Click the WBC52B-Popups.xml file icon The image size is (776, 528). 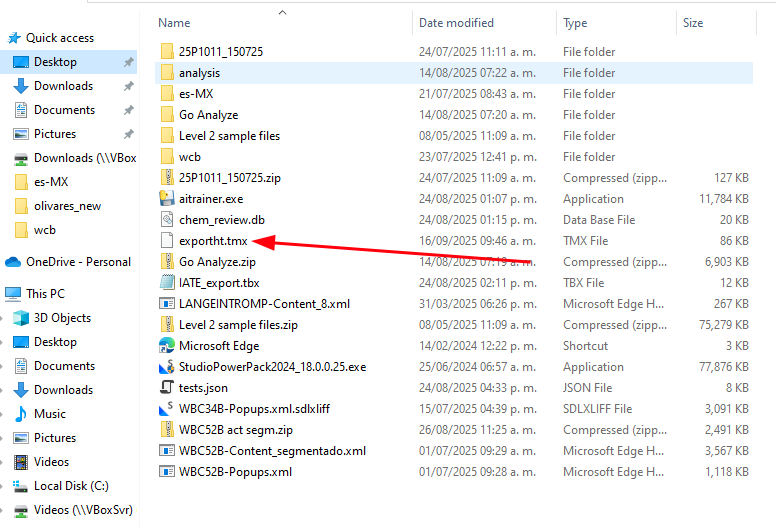167,472
